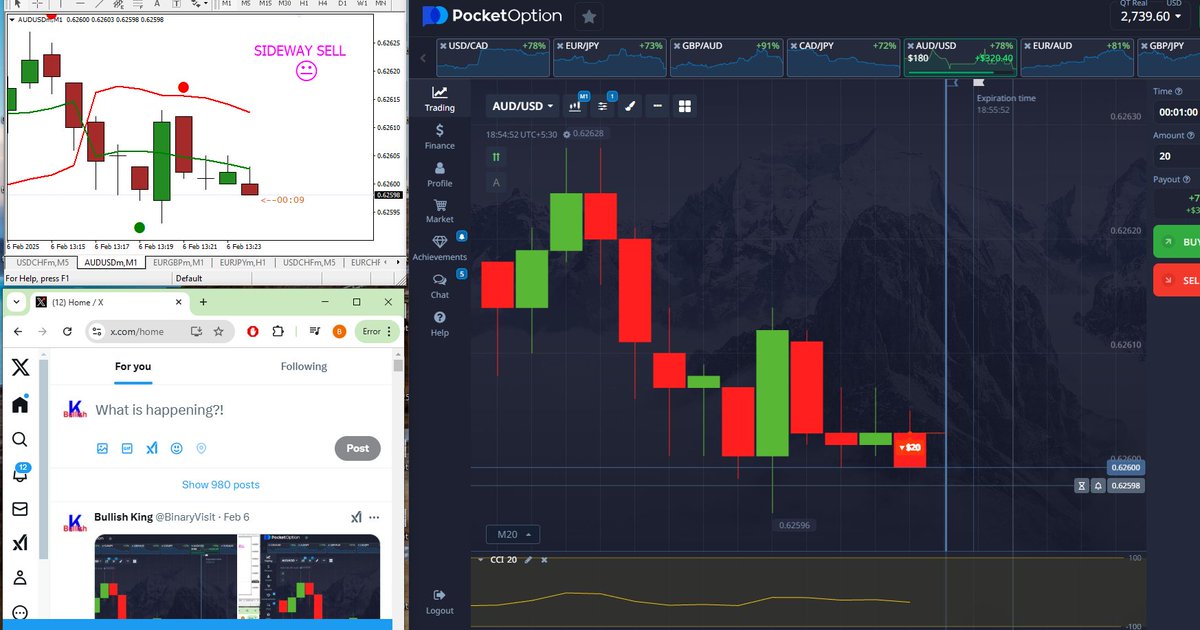Collapse CCI 20 indicator panel arrow

[479, 560]
